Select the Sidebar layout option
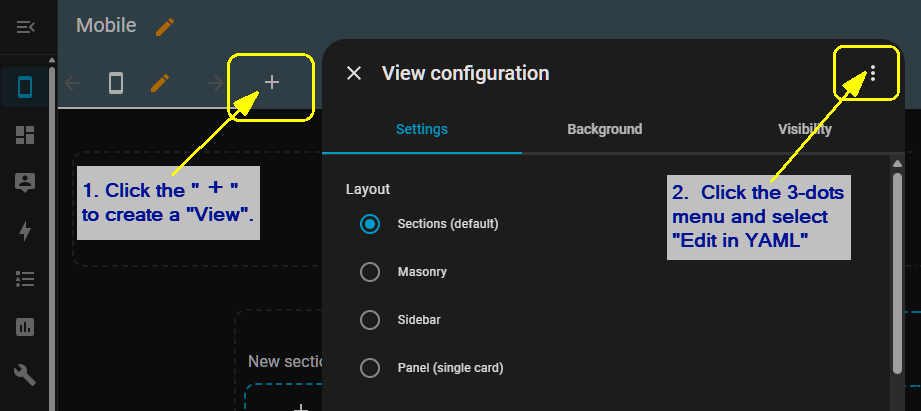Image resolution: width=921 pixels, height=411 pixels. point(370,320)
